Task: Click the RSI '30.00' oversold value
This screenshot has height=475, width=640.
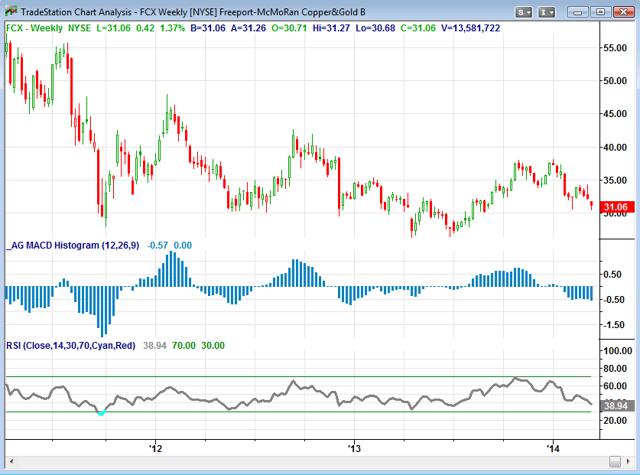Action: (x=213, y=346)
